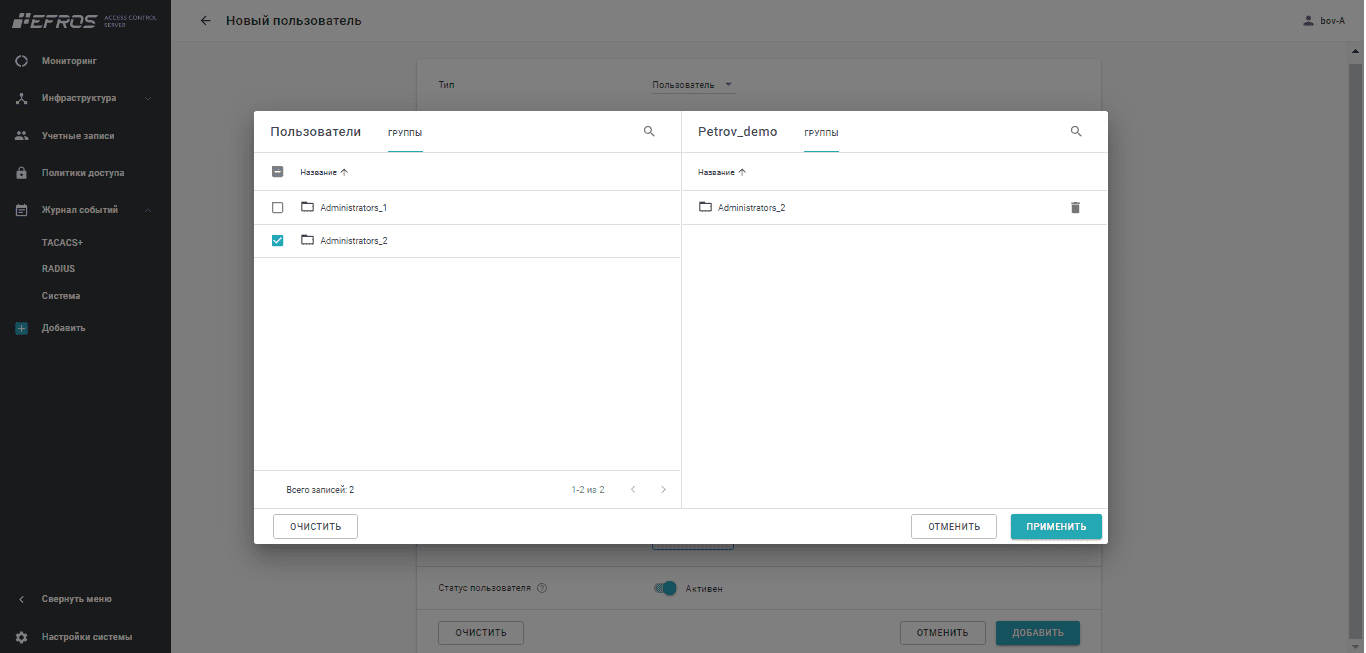Click the Infrastructure network icon
This screenshot has width=1366, height=653.
[21, 98]
